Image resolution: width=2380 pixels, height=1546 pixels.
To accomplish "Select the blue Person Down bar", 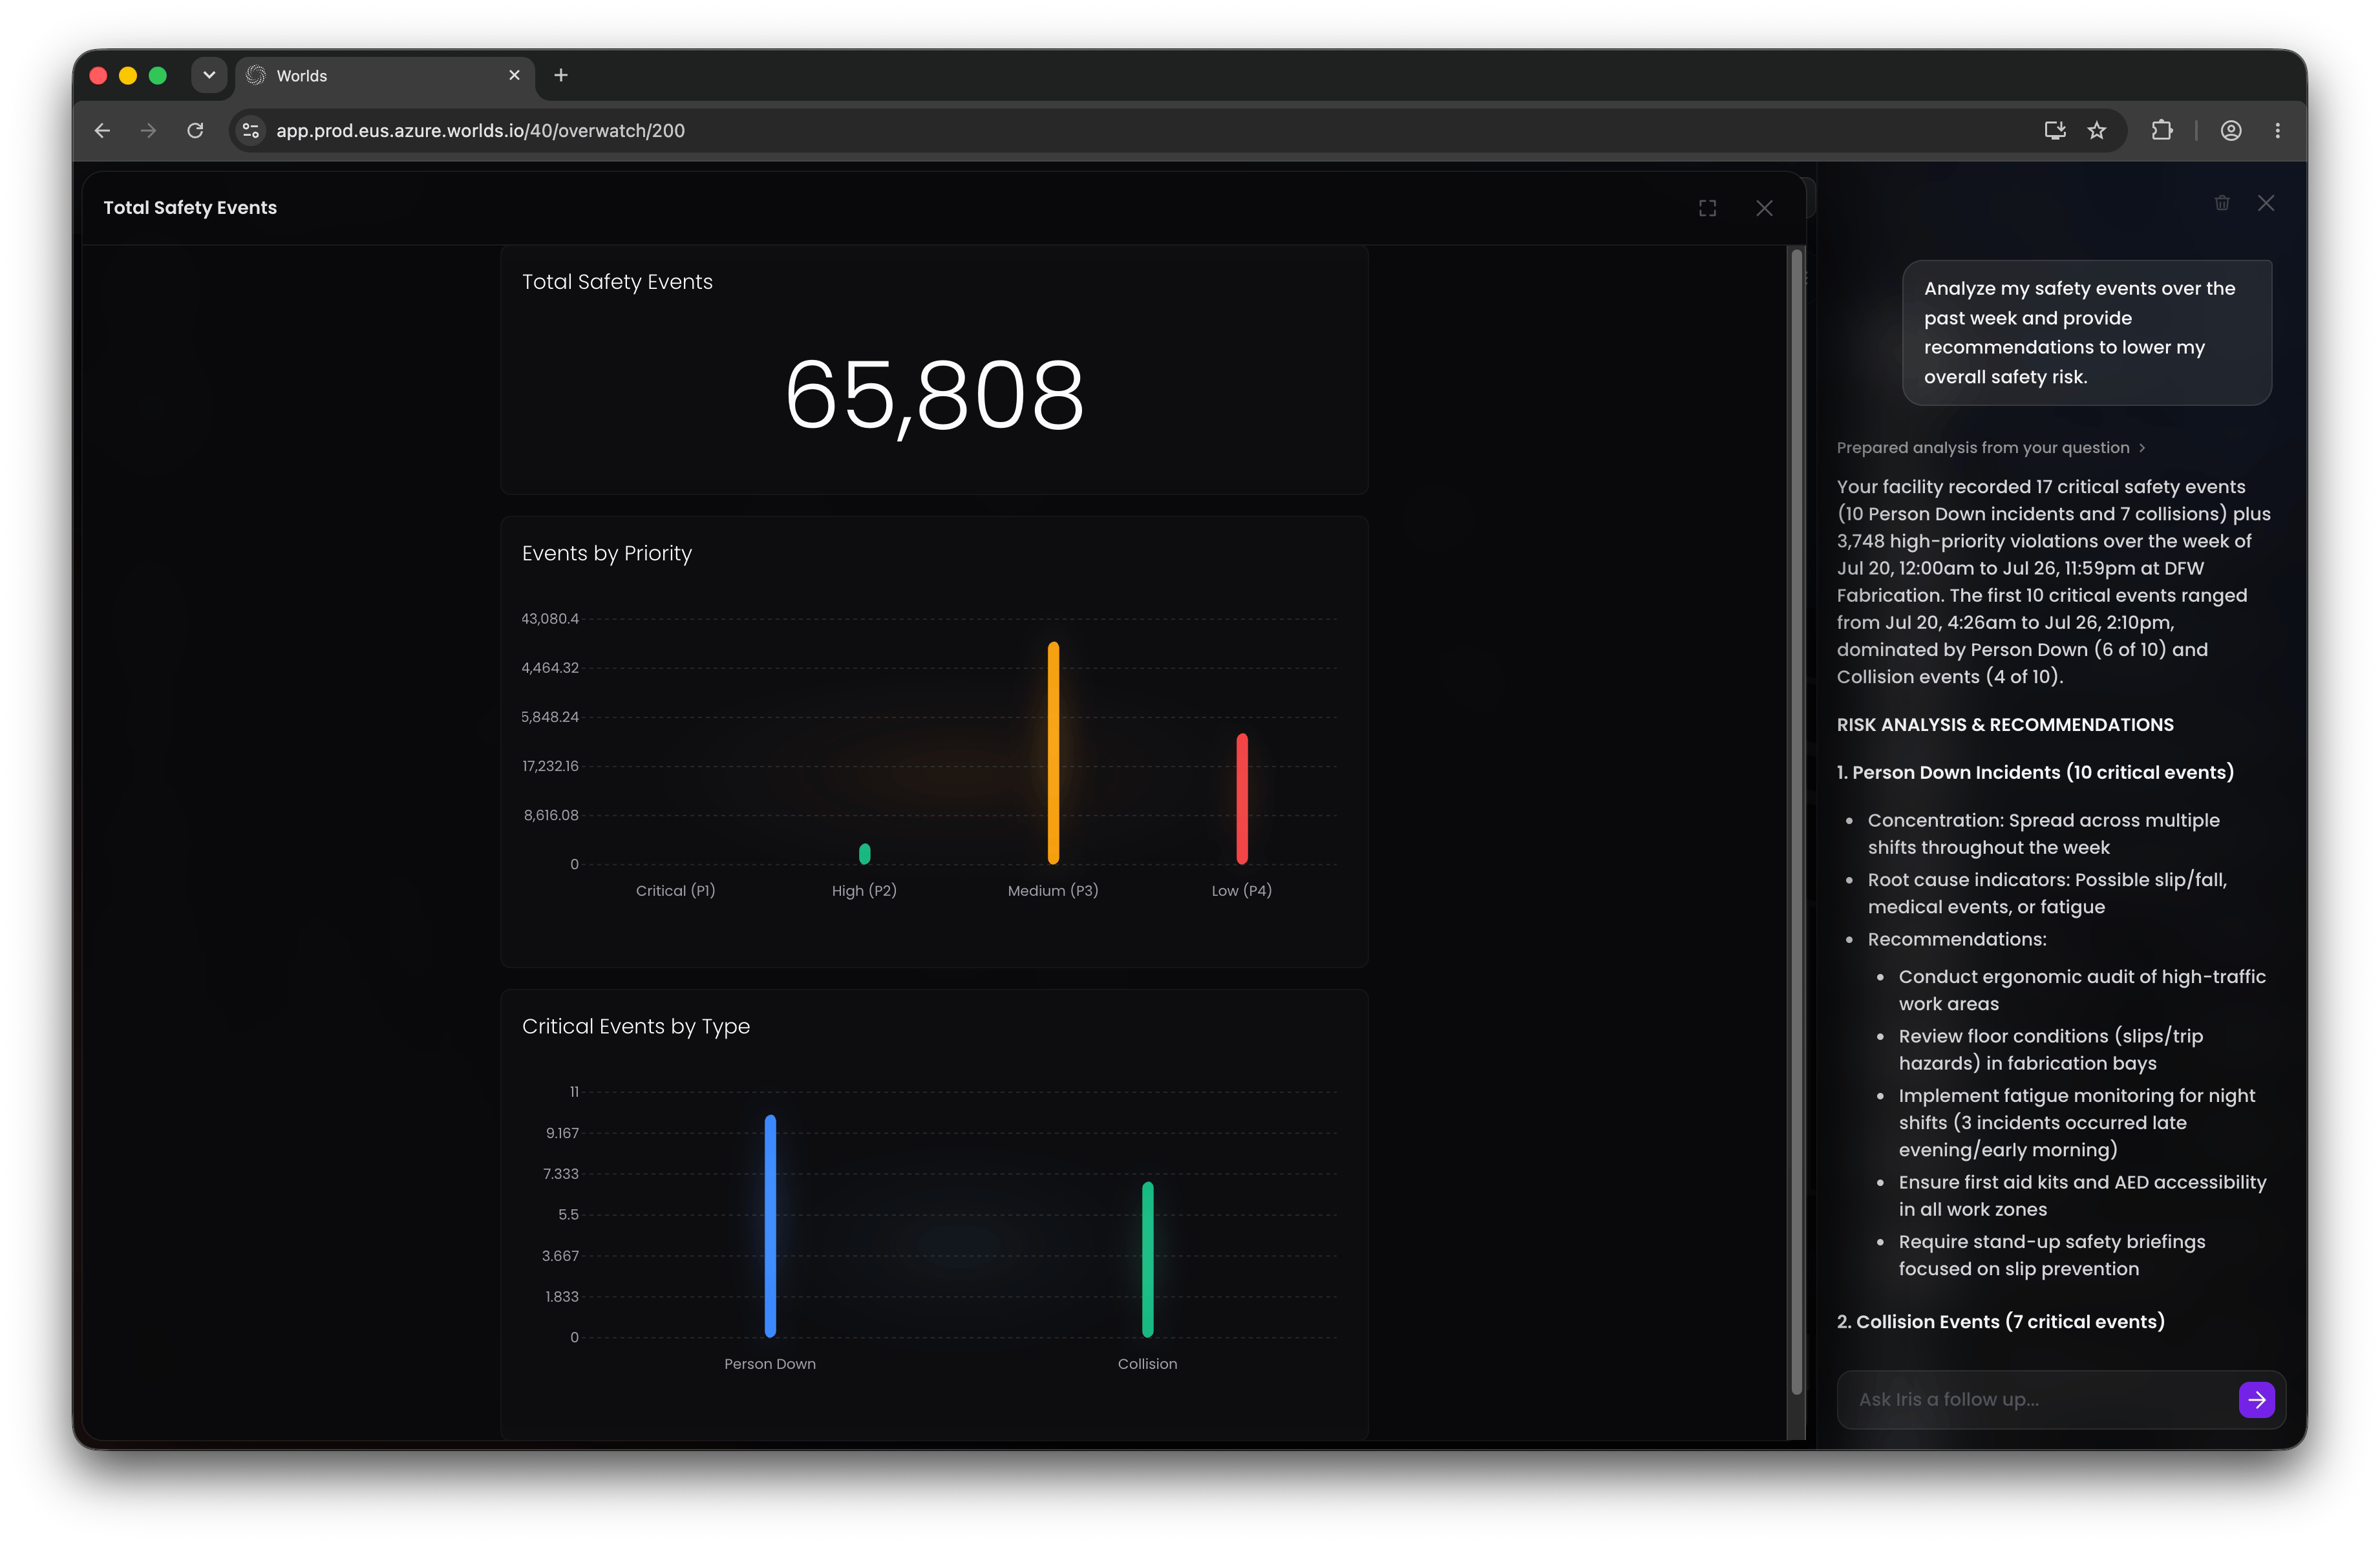I will click(770, 1226).
